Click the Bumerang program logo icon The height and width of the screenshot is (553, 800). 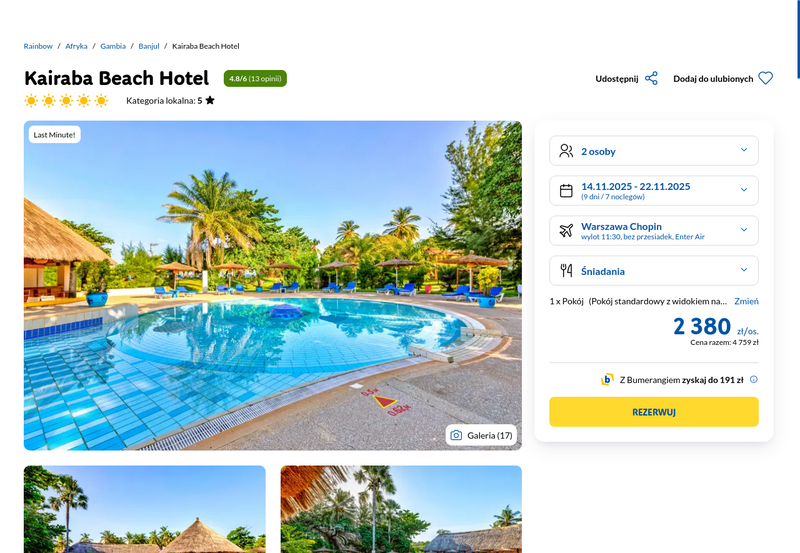click(607, 379)
